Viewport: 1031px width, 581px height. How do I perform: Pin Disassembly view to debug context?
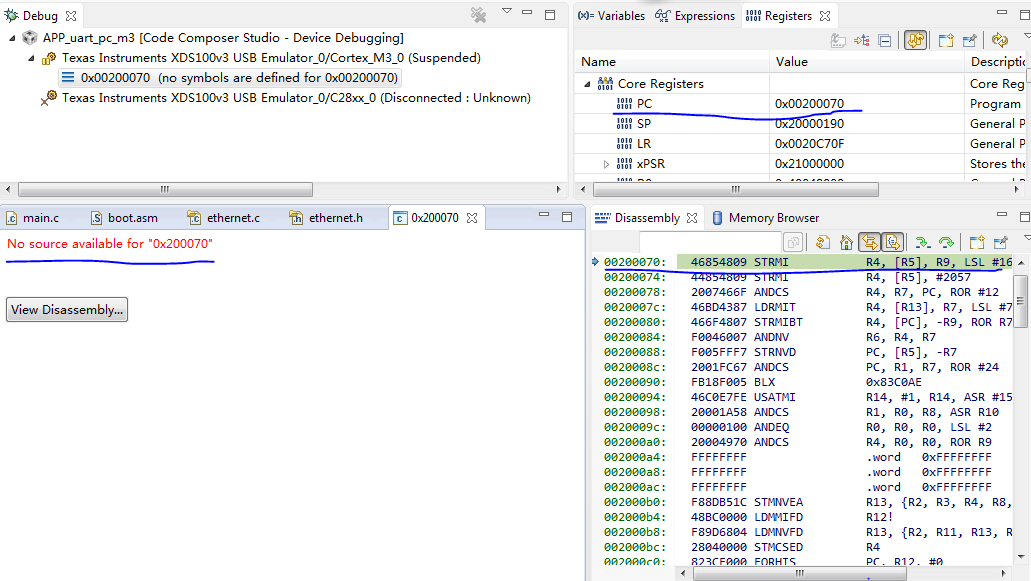tap(1000, 243)
